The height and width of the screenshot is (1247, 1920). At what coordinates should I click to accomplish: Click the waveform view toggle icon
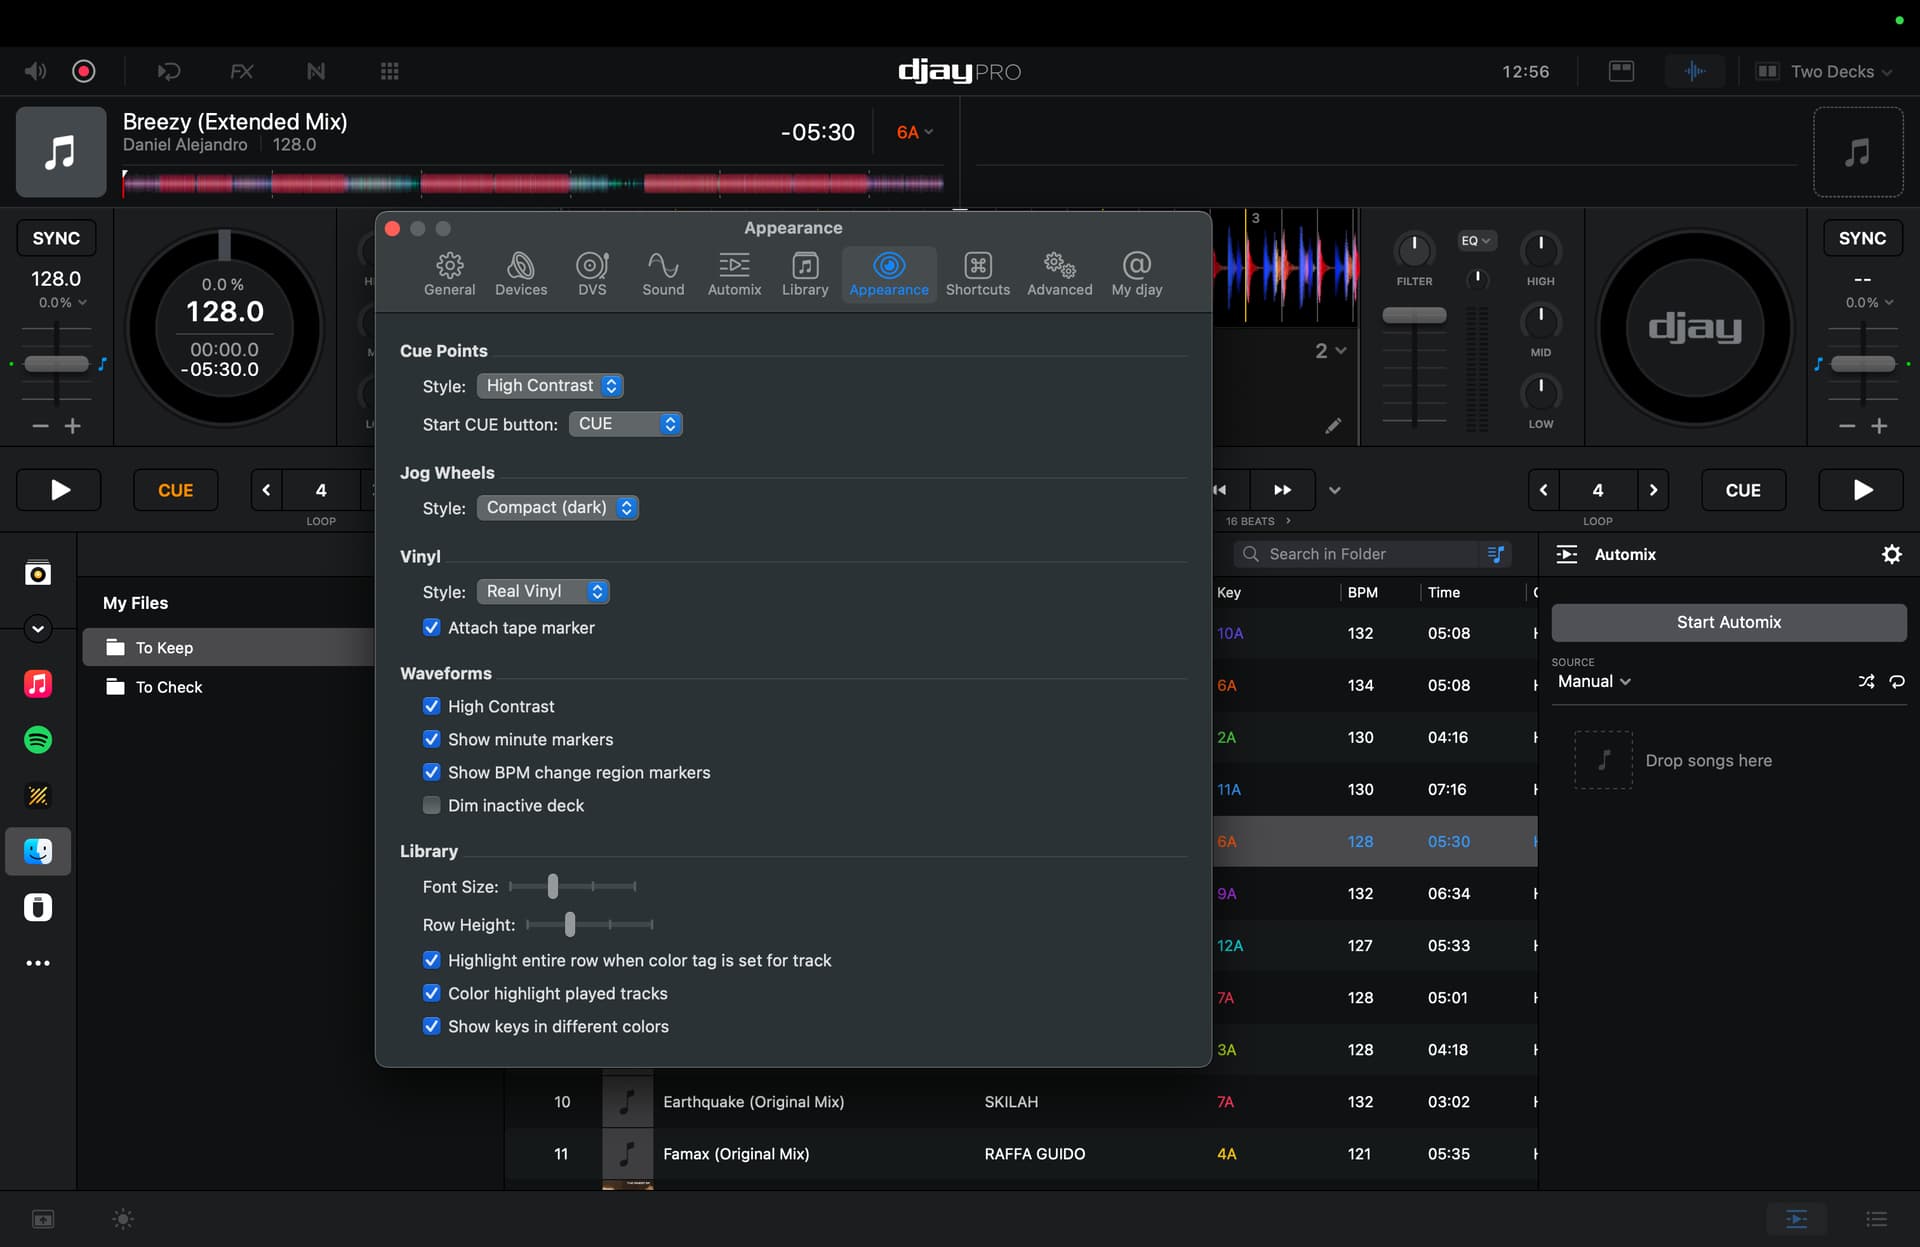click(1694, 71)
